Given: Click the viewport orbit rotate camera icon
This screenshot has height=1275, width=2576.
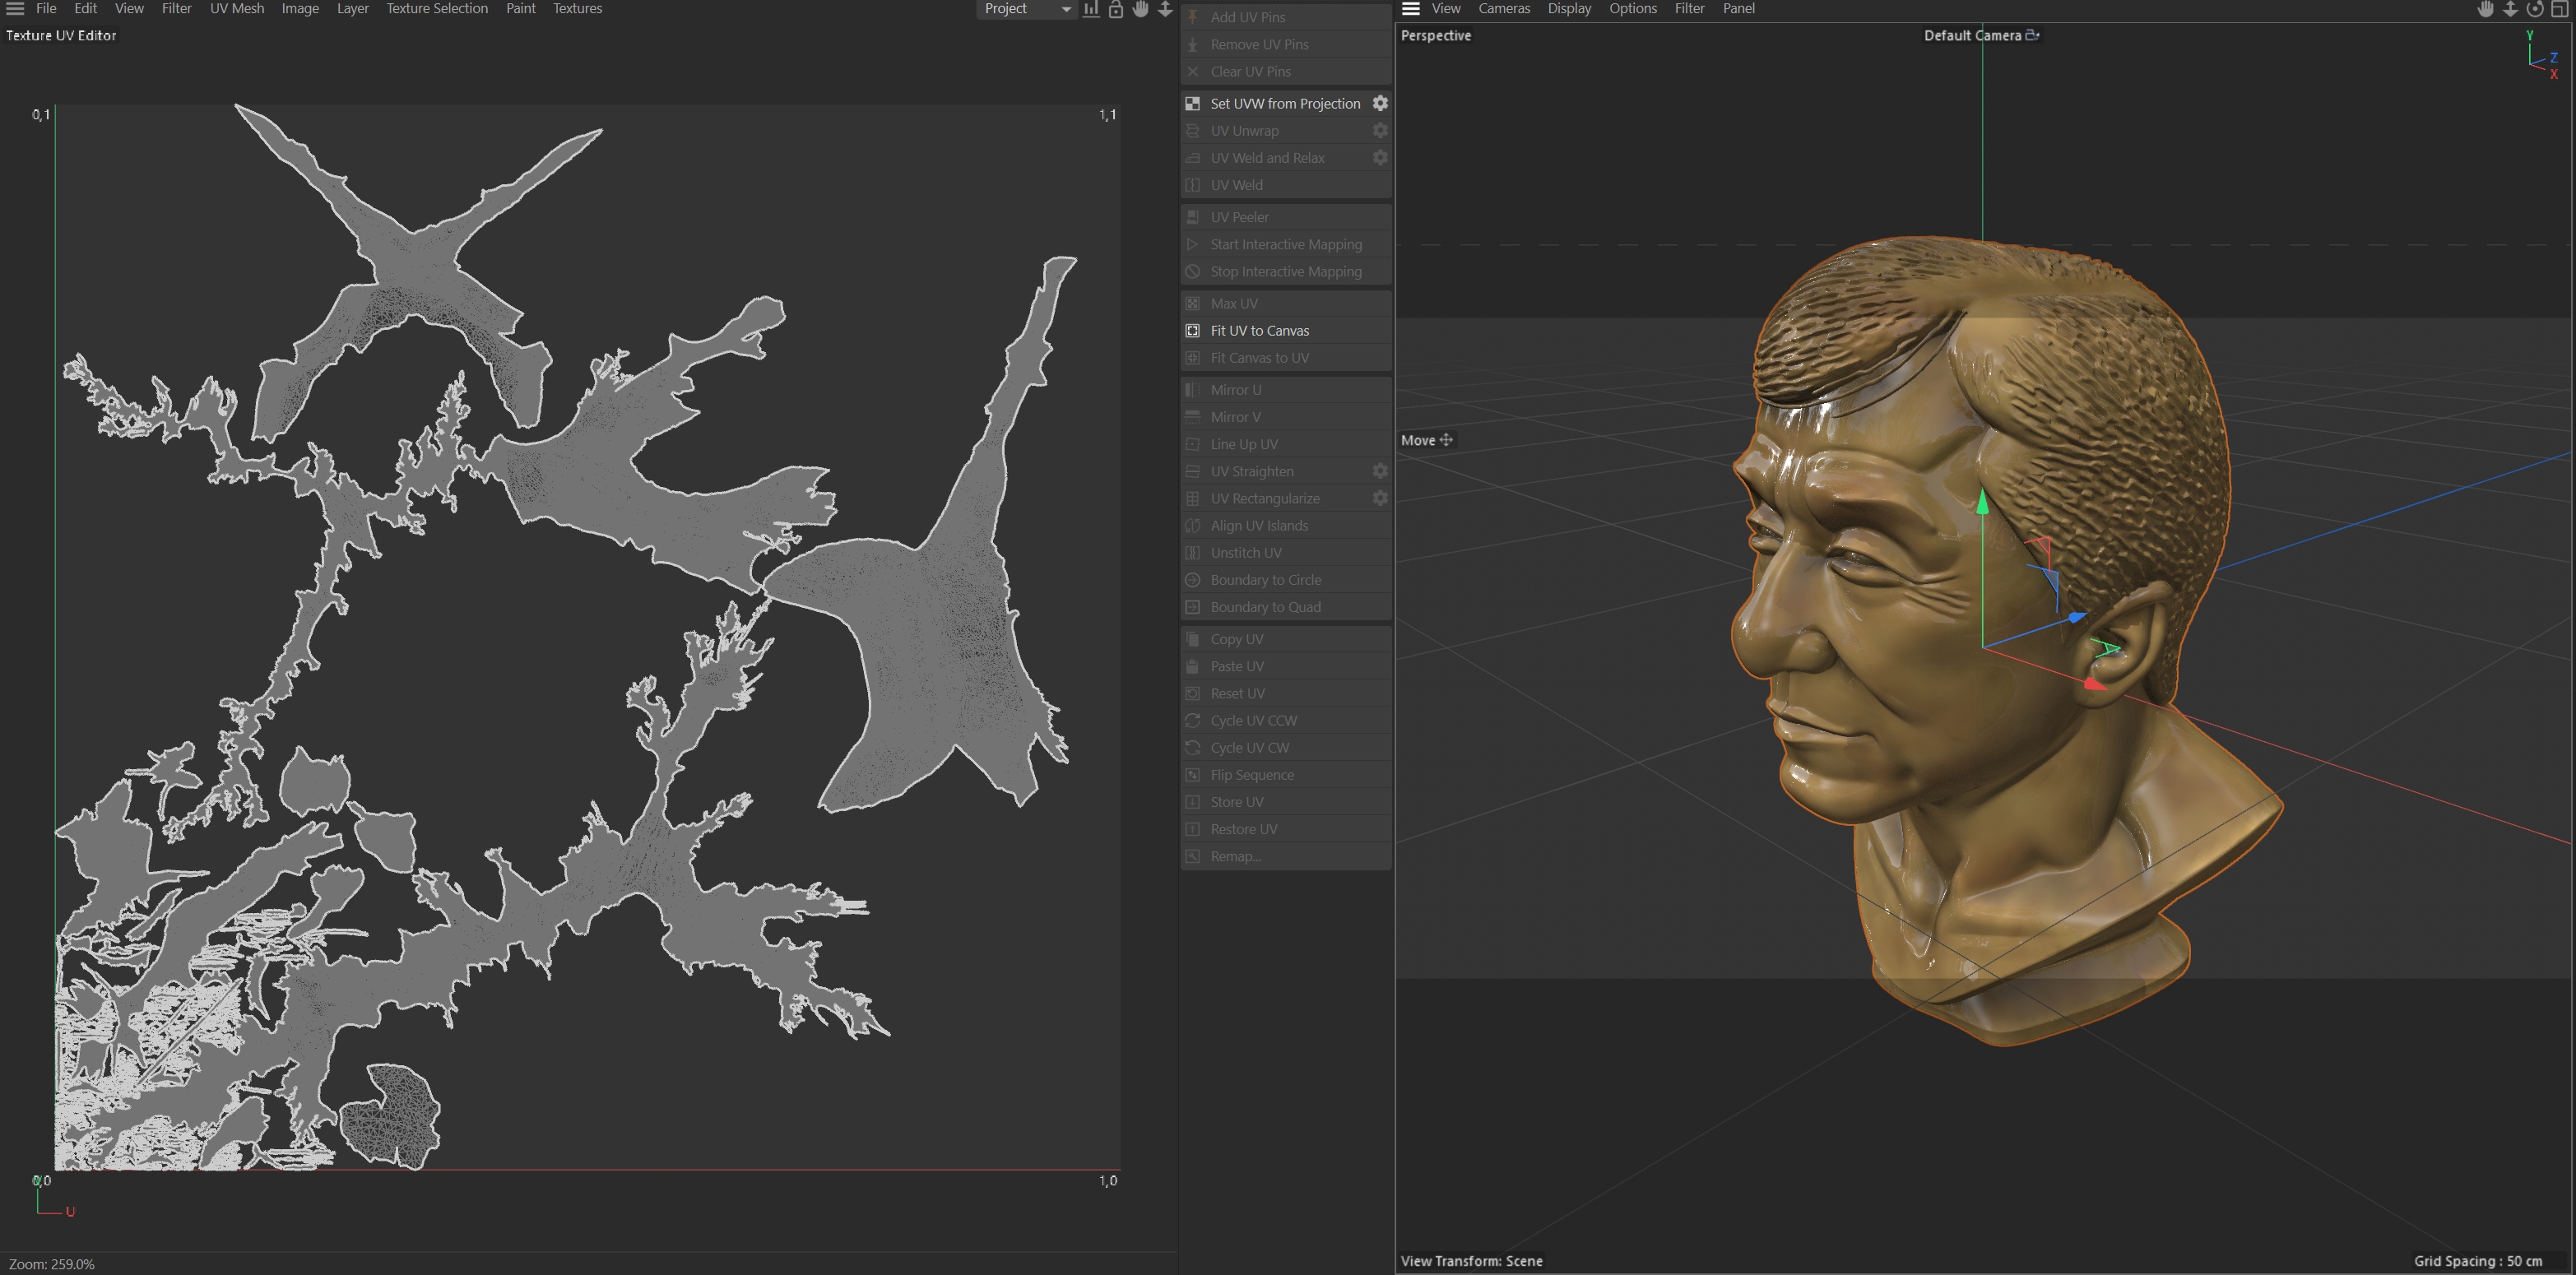Looking at the screenshot, I should click(x=2535, y=9).
